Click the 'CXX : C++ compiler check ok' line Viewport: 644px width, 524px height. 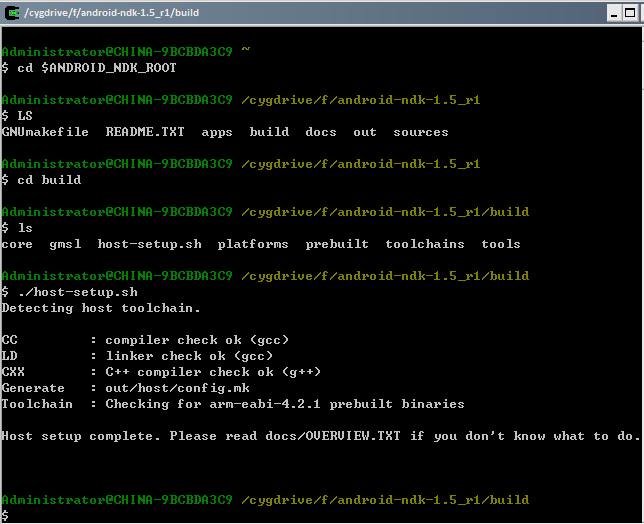tap(161, 372)
